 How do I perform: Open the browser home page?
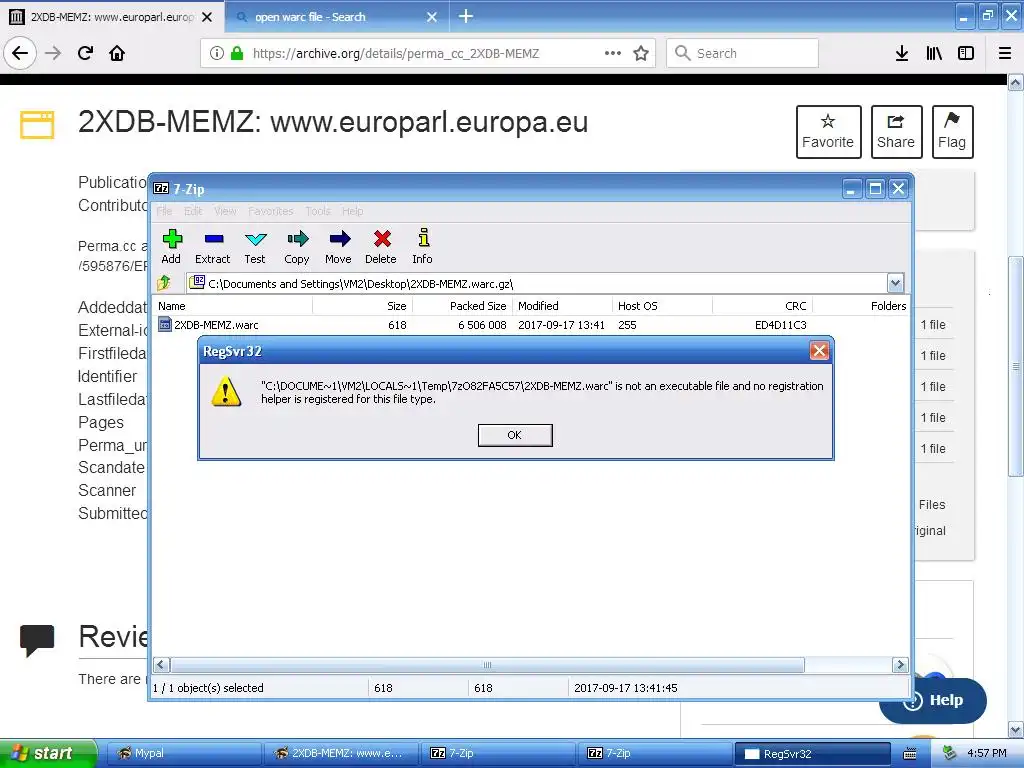coord(117,53)
